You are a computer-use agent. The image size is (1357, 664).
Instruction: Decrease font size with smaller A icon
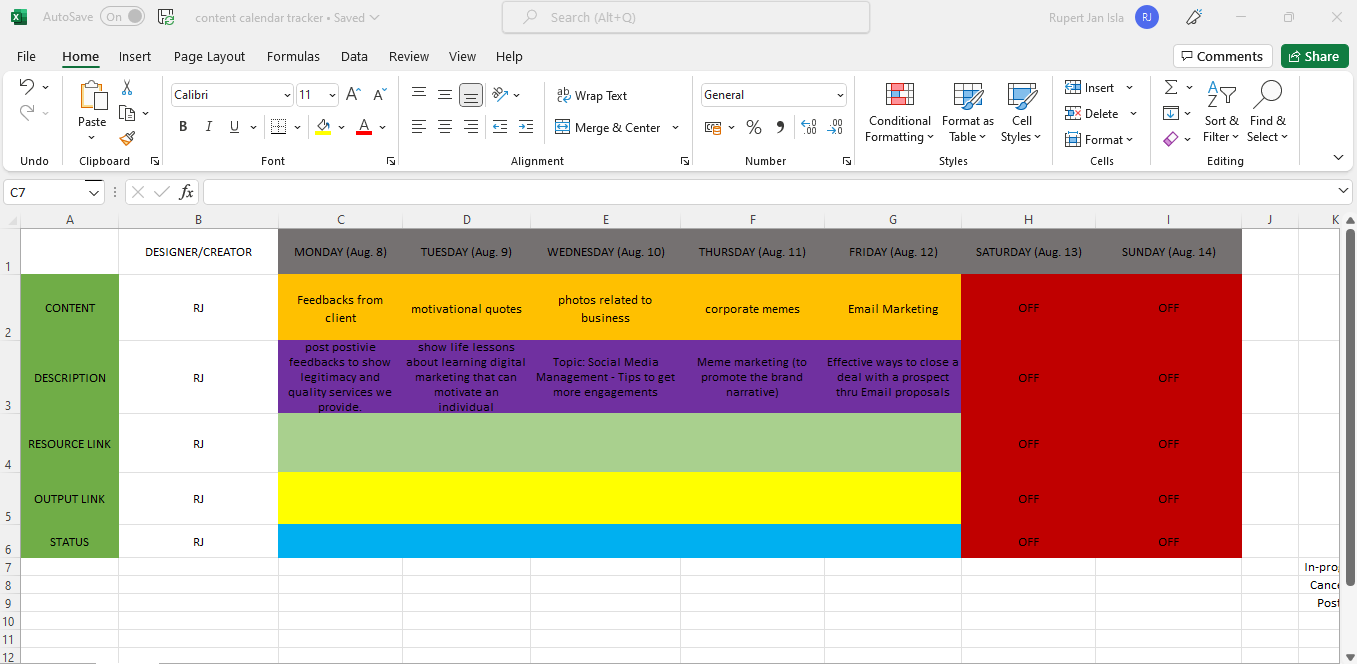(x=380, y=95)
